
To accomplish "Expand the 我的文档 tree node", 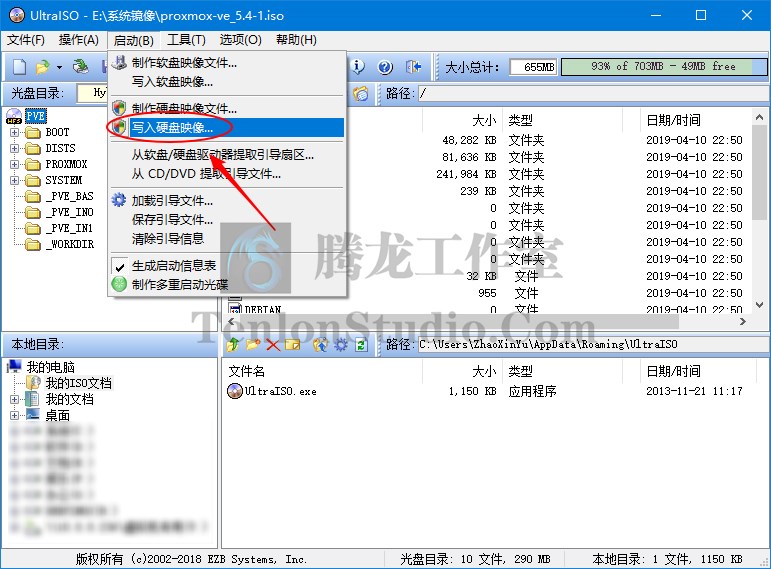I will pyautogui.click(x=14, y=399).
